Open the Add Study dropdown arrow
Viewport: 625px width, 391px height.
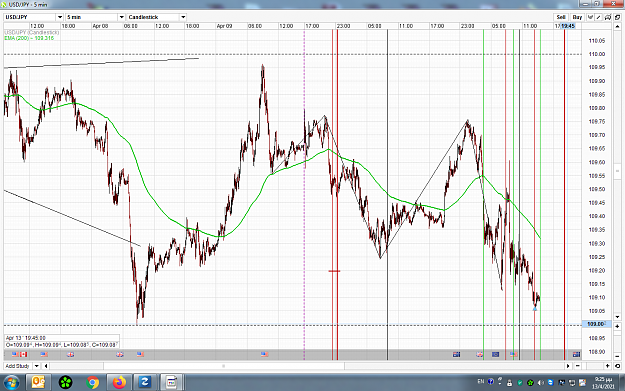(x=36, y=366)
